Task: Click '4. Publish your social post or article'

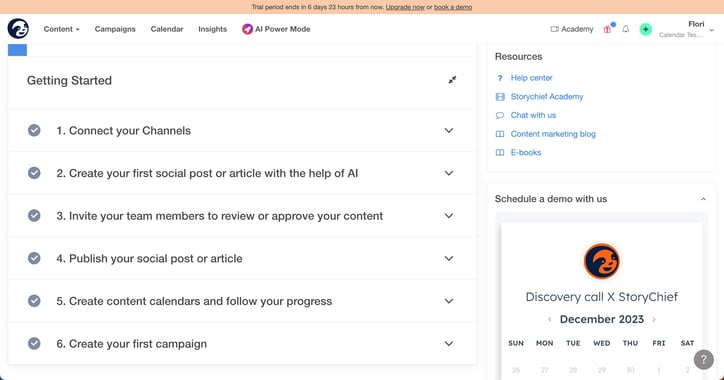Action: pos(149,259)
